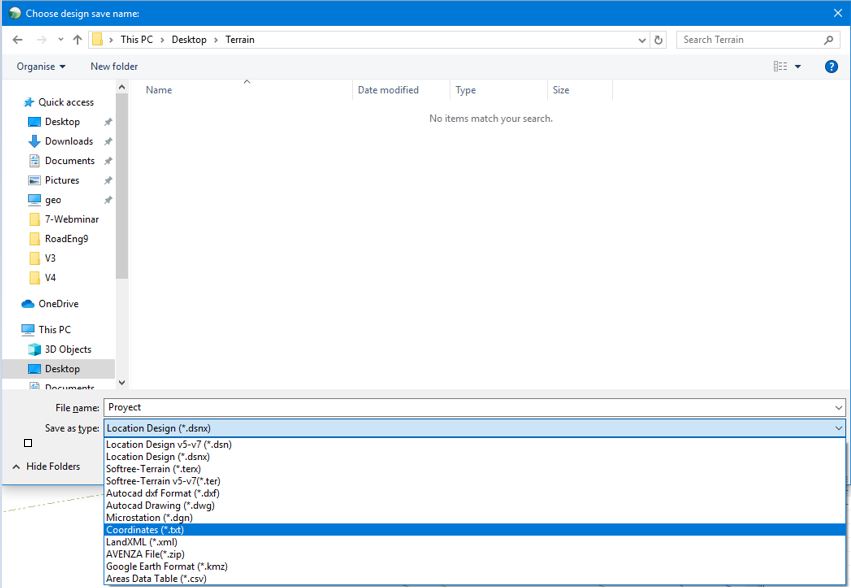Open the help question mark icon
This screenshot has height=588, width=851.
click(831, 66)
